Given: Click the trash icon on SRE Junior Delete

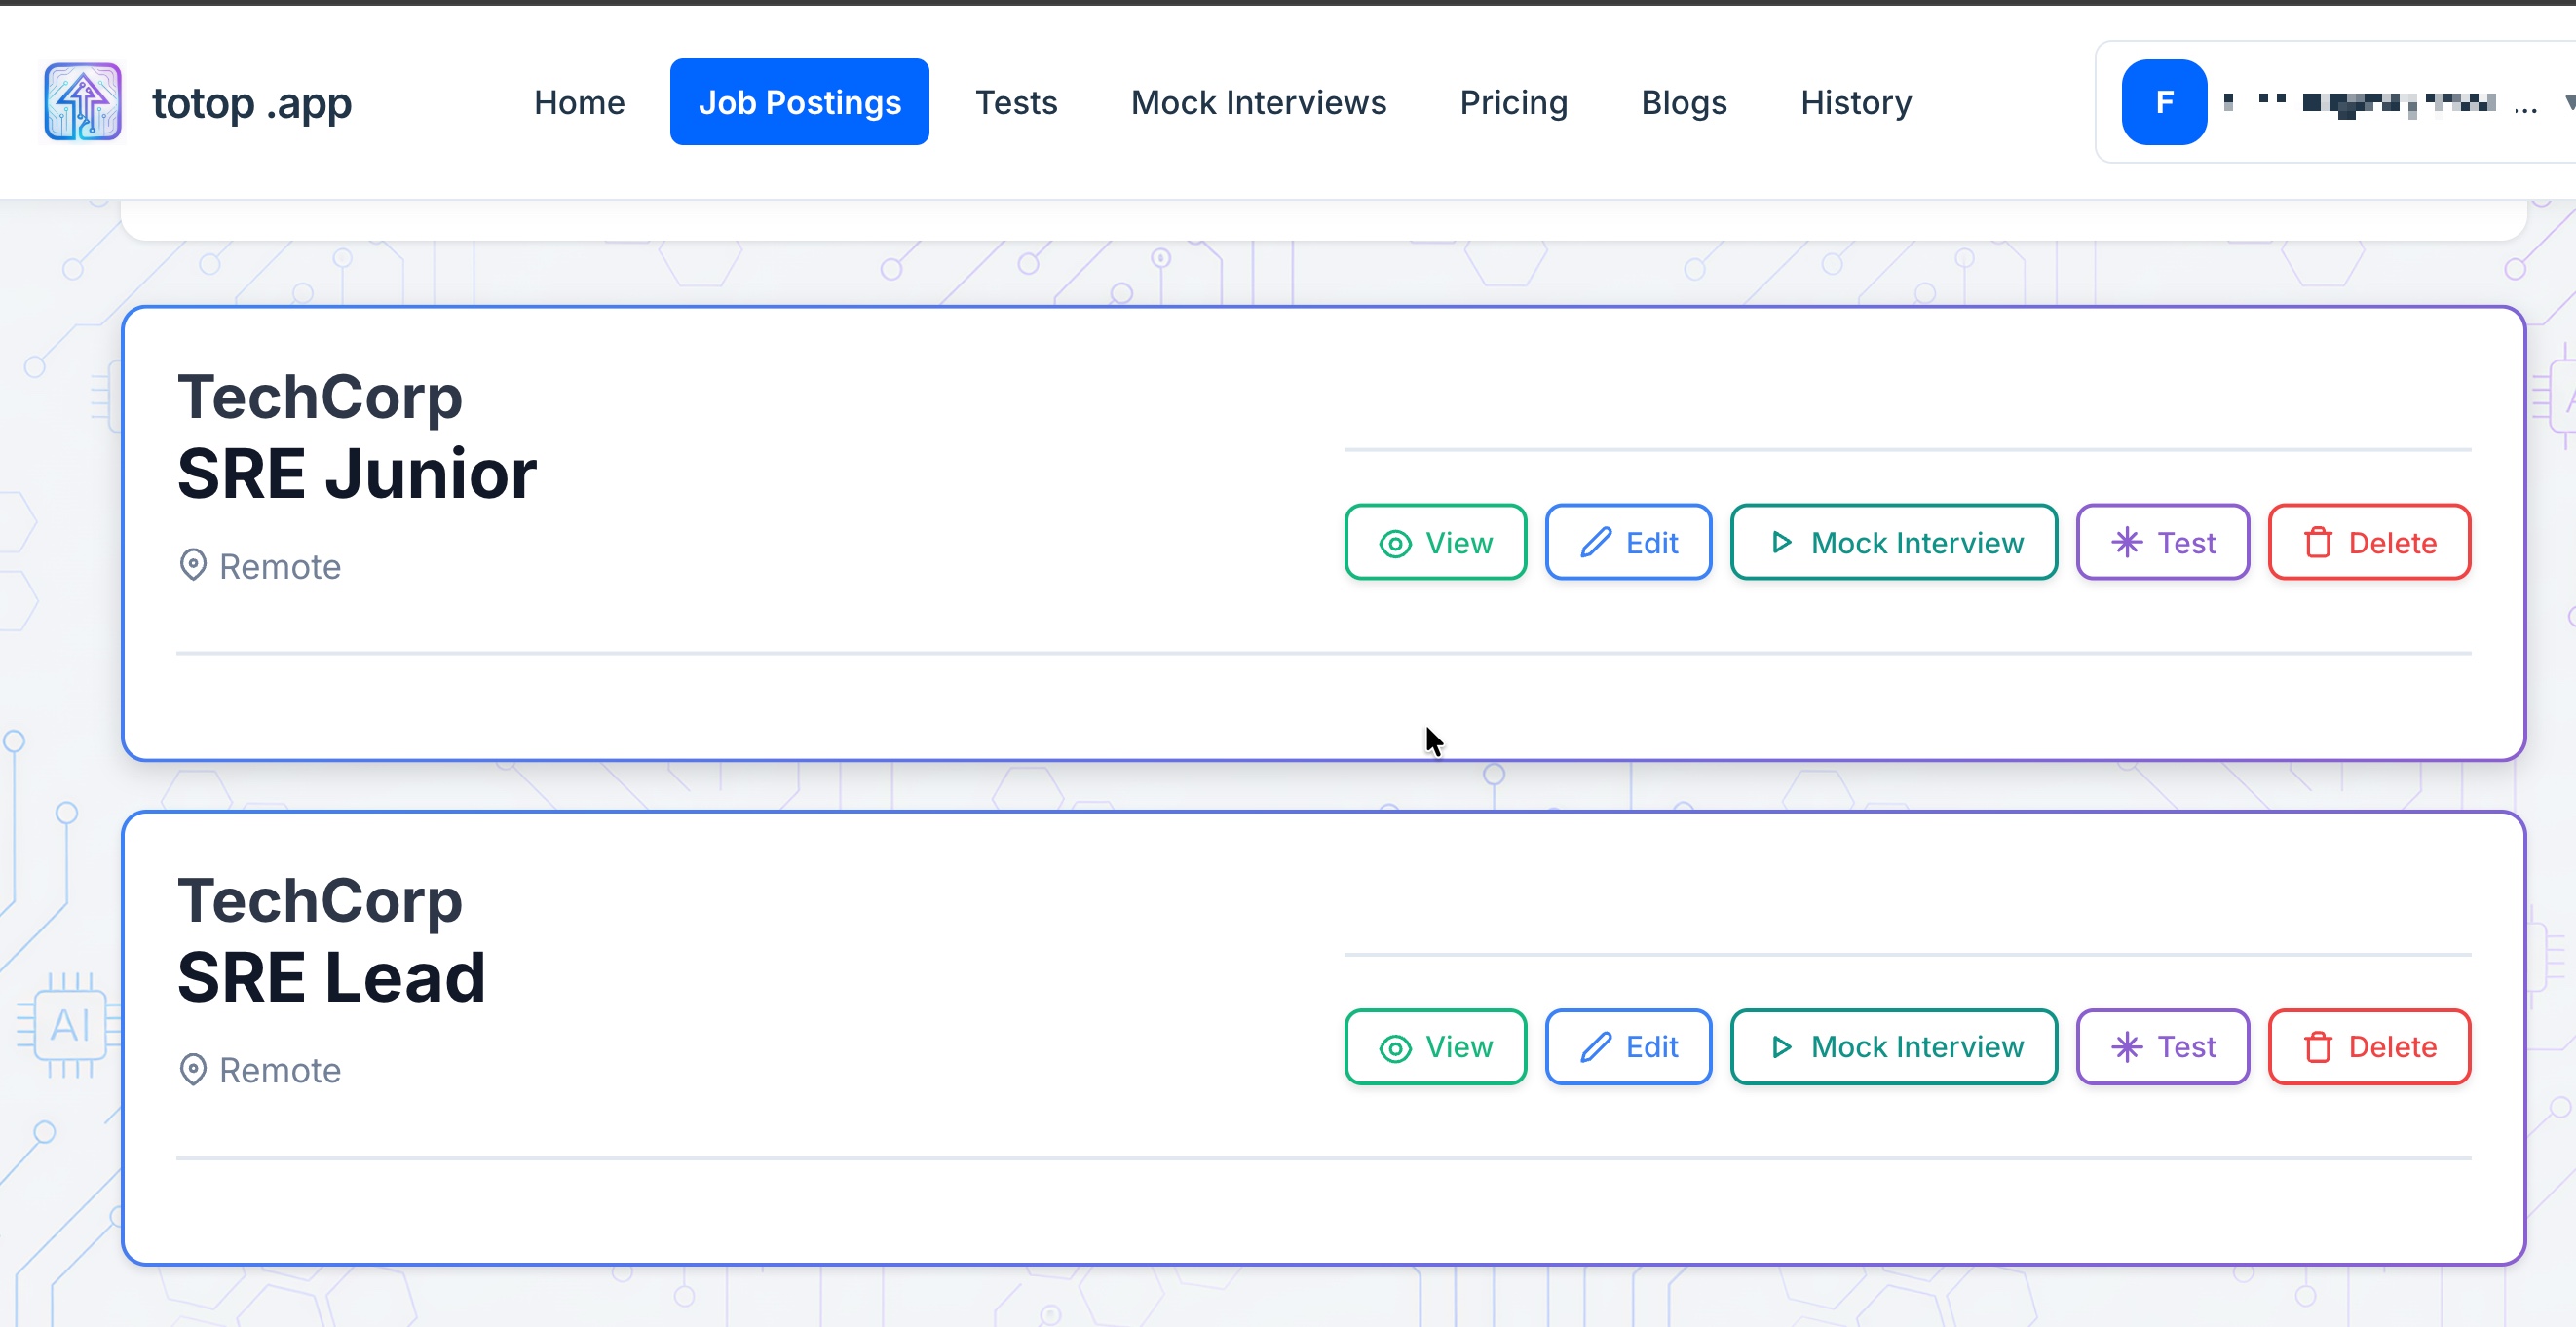Looking at the screenshot, I should coord(2318,542).
